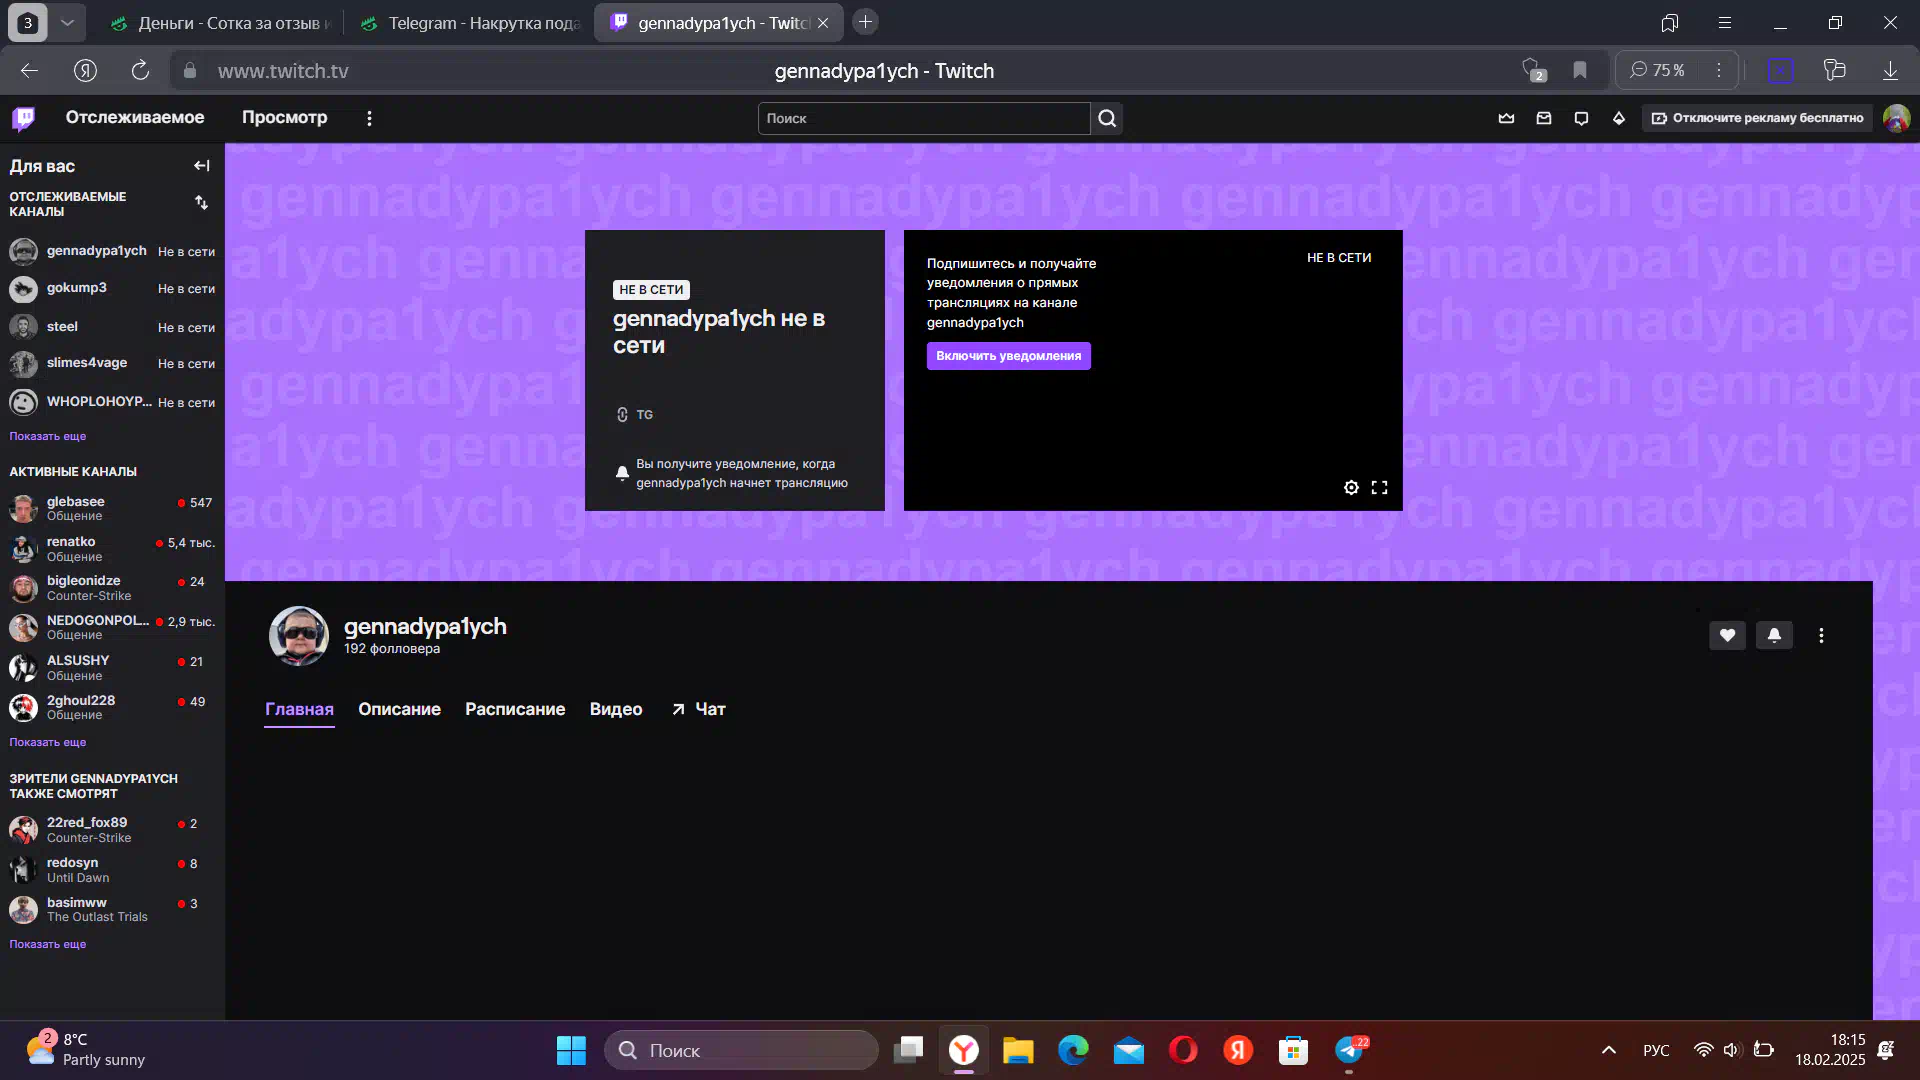Viewport: 1920px width, 1080px height.
Task: Expand hidden system tray icons chevron
Action: [1609, 1050]
